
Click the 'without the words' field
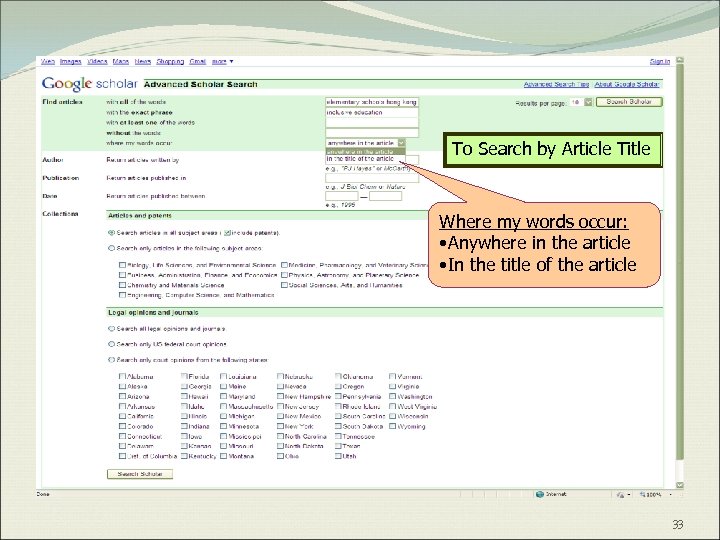click(x=372, y=133)
